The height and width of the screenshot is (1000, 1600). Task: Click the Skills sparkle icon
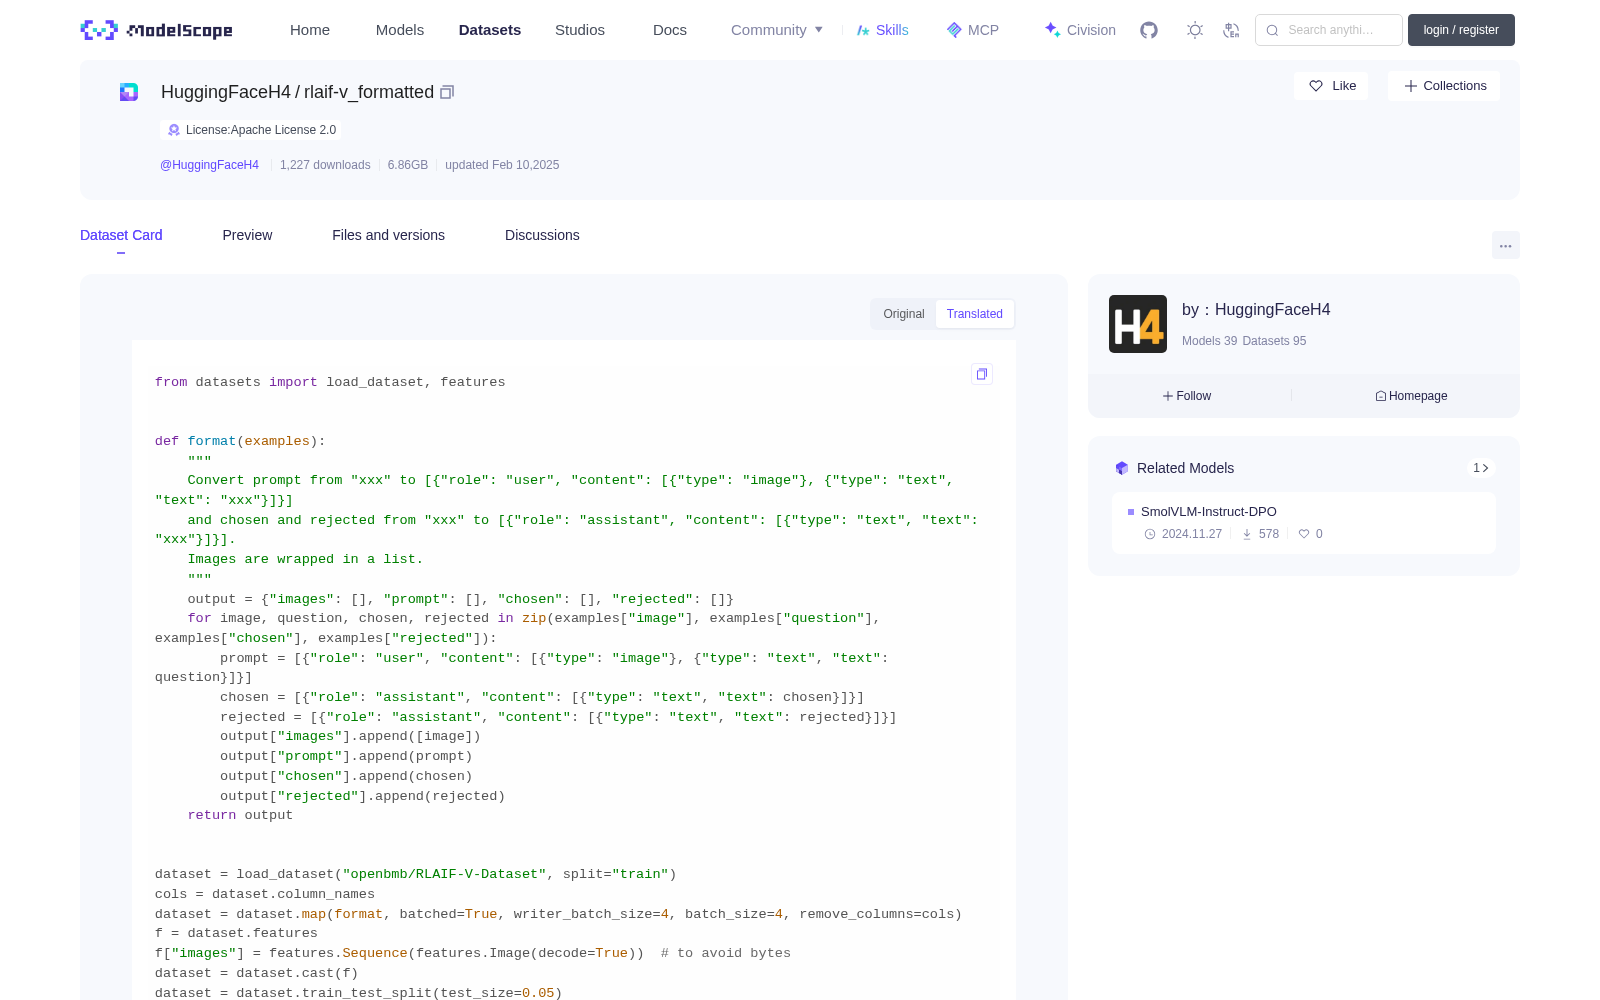click(x=863, y=30)
